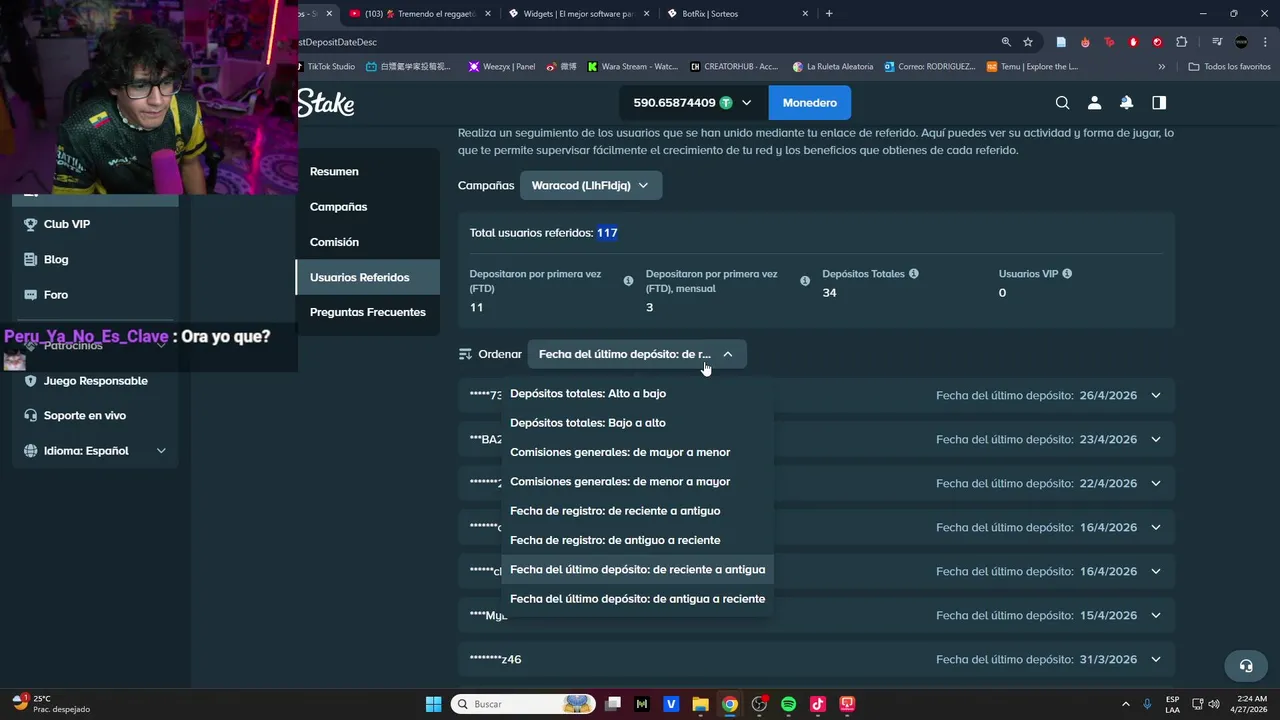1280x720 pixels.
Task: Open Spotify from the taskbar
Action: pyautogui.click(x=788, y=704)
